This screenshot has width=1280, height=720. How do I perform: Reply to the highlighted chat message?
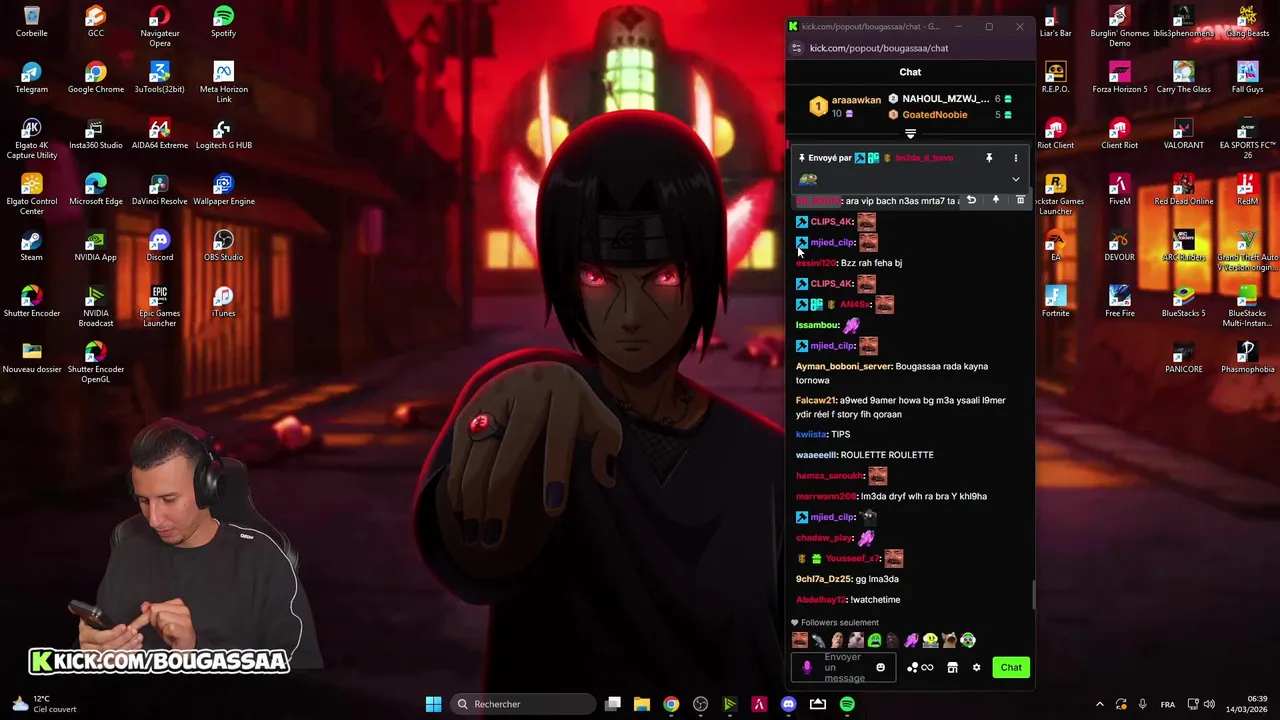tap(971, 200)
